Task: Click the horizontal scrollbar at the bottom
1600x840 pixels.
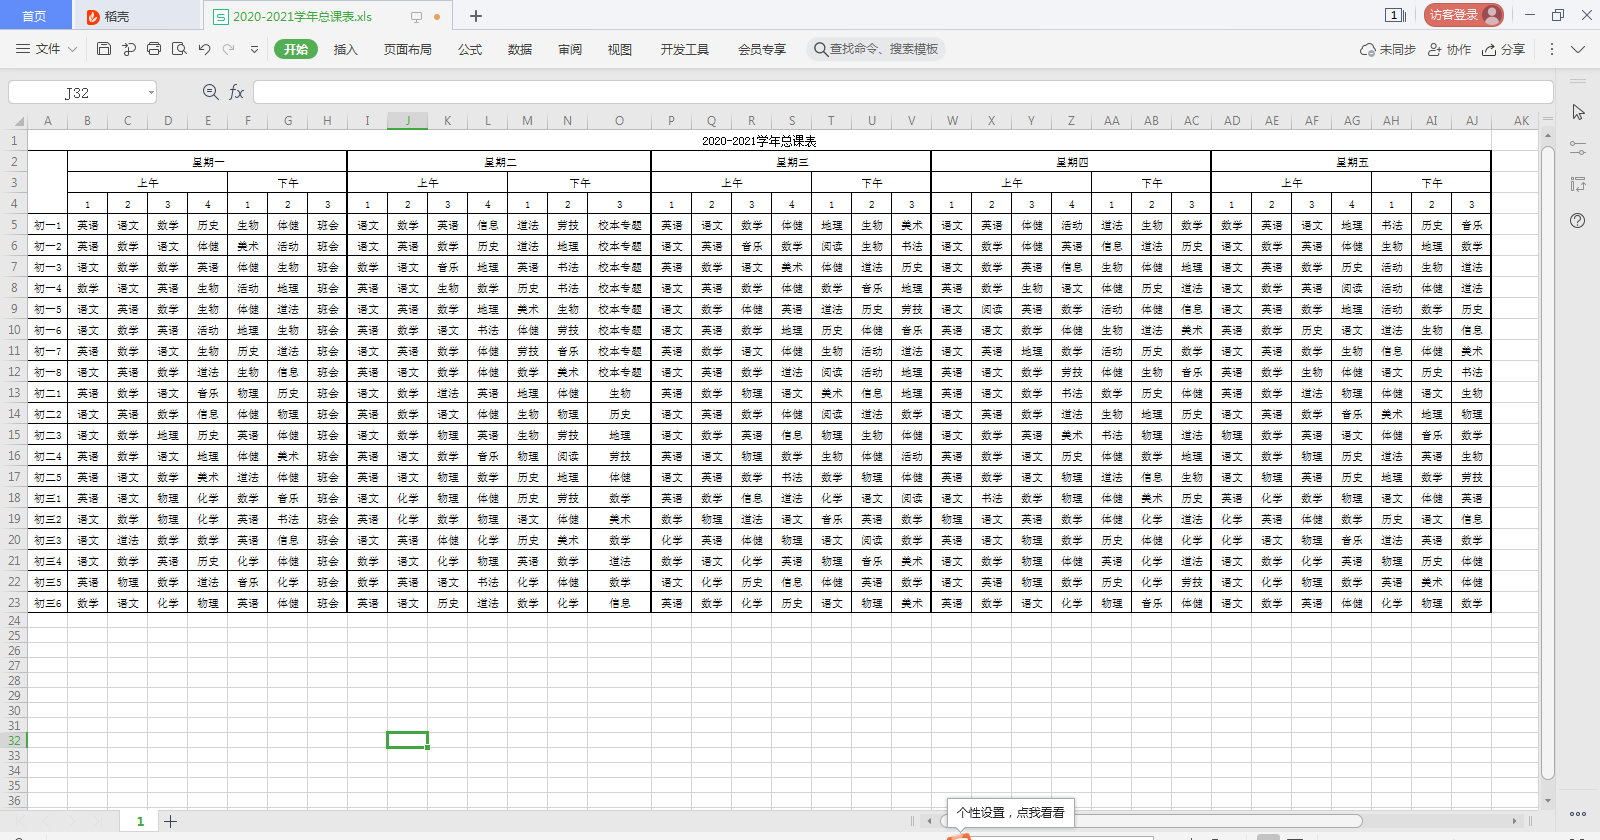Action: coord(1150,821)
